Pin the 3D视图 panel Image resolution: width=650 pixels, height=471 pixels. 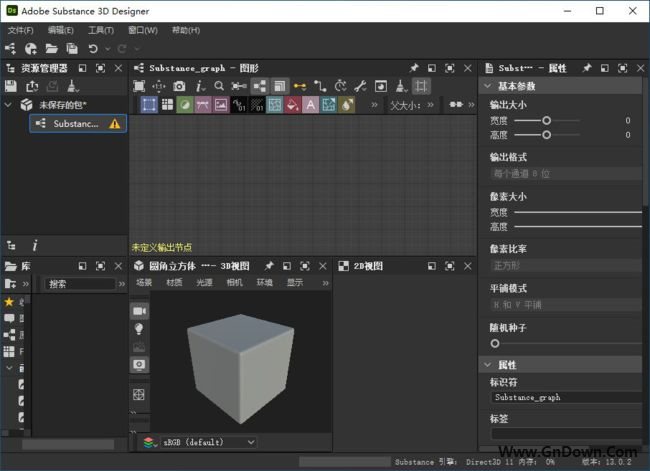coord(269,266)
